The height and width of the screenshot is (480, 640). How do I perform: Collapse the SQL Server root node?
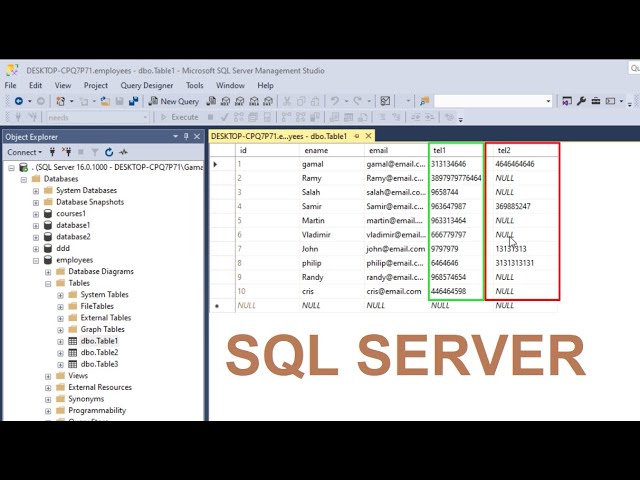tap(11, 167)
